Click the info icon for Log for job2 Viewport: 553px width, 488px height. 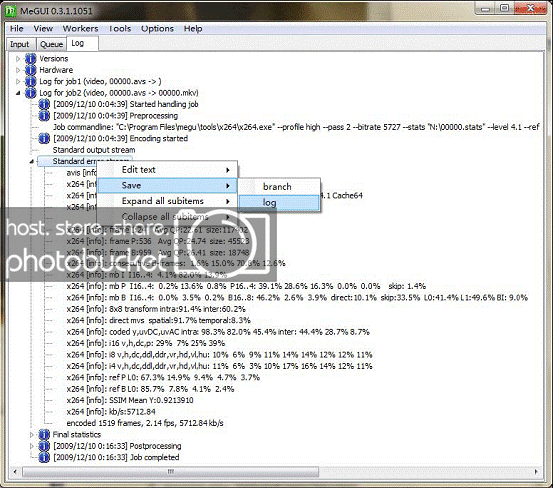click(x=31, y=93)
